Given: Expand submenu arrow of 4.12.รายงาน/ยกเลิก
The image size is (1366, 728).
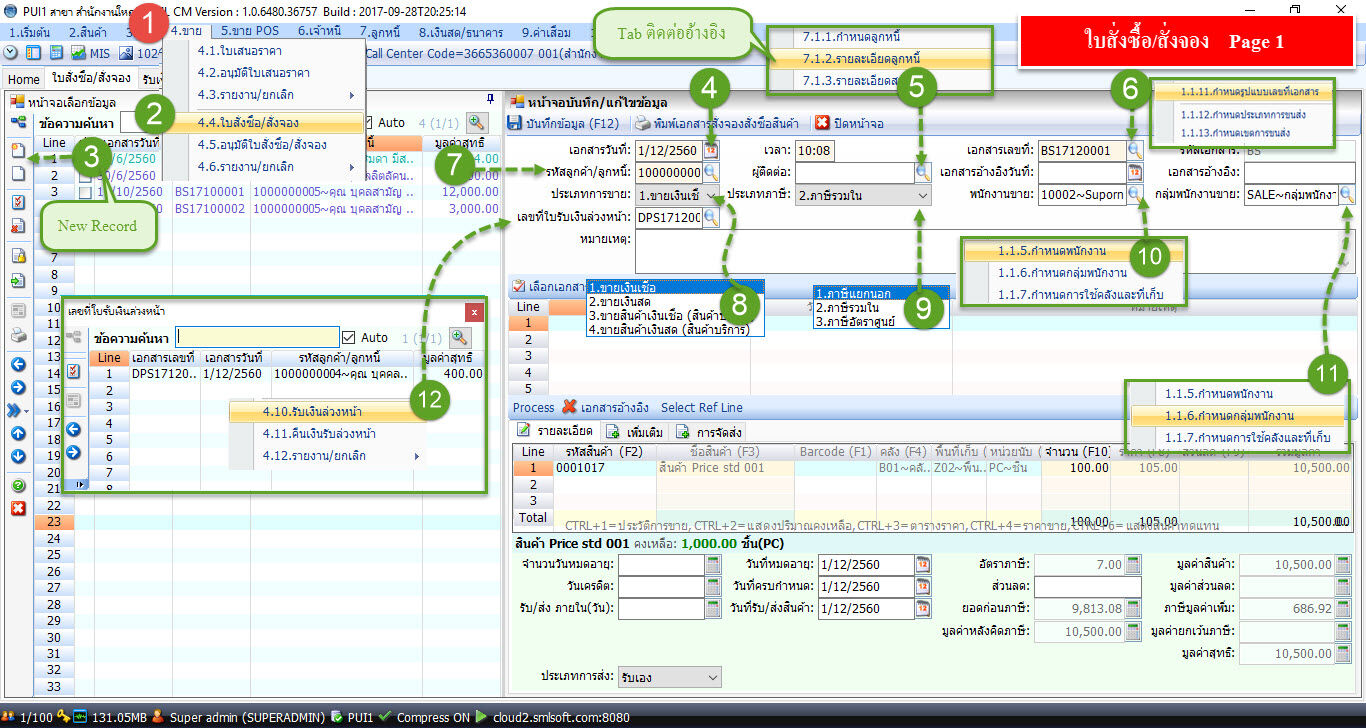Looking at the screenshot, I should (x=417, y=456).
